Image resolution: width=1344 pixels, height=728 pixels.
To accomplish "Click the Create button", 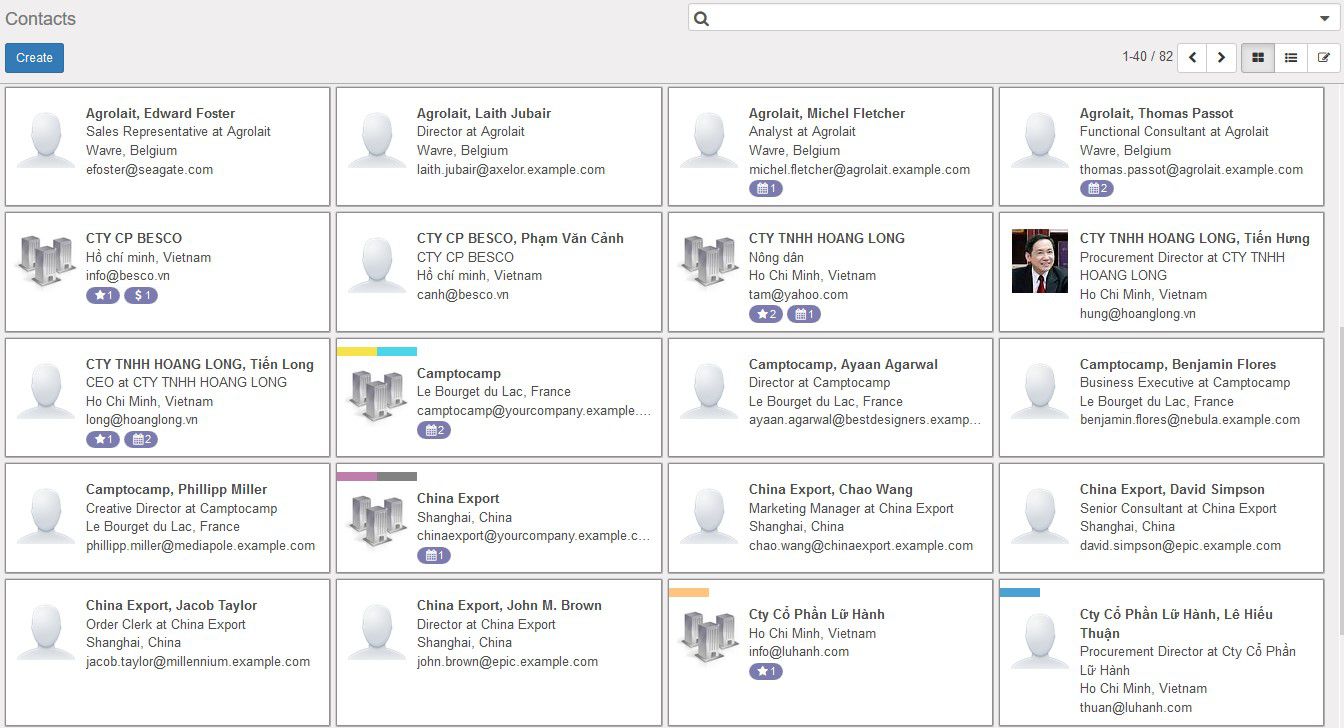I will (34, 58).
